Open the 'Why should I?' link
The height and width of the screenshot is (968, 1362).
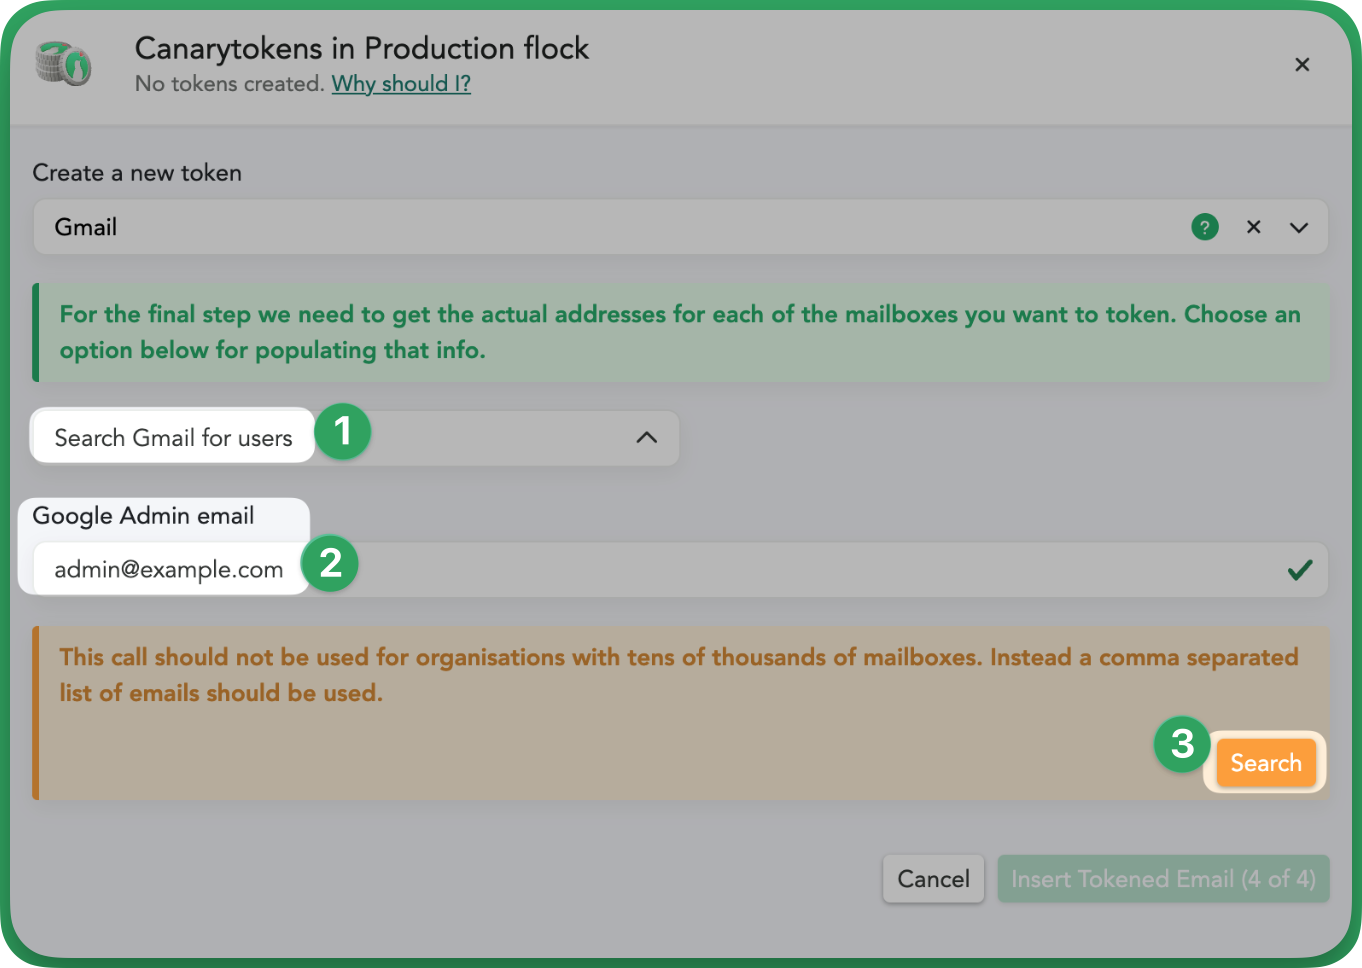pos(401,84)
